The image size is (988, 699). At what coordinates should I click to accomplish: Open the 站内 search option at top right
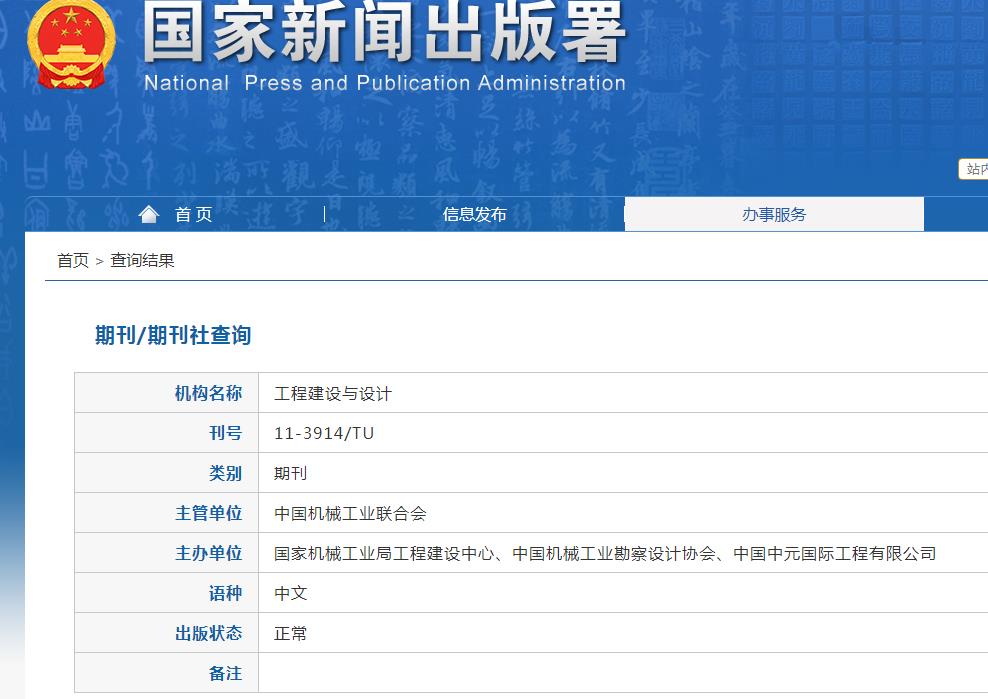(976, 169)
